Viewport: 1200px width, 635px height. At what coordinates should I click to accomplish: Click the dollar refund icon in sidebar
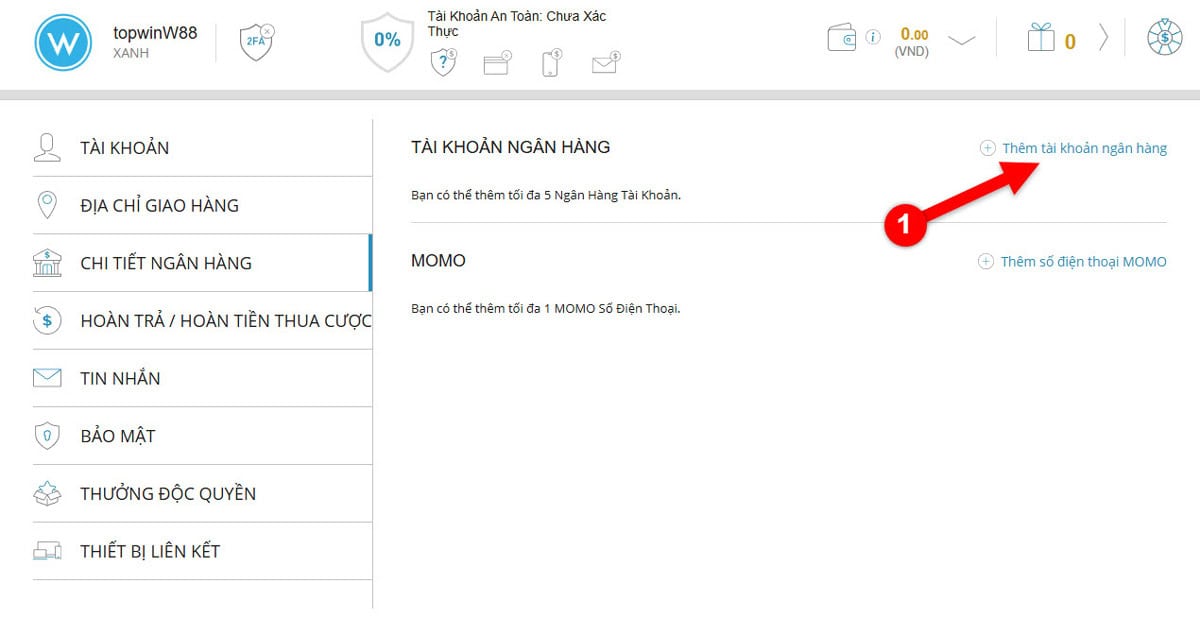pyautogui.click(x=47, y=320)
